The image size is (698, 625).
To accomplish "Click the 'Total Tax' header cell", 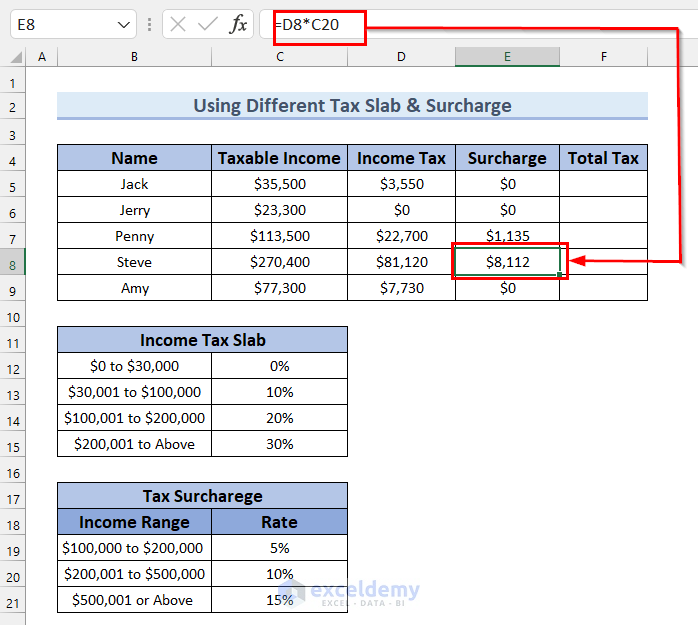I will pyautogui.click(x=604, y=158).
